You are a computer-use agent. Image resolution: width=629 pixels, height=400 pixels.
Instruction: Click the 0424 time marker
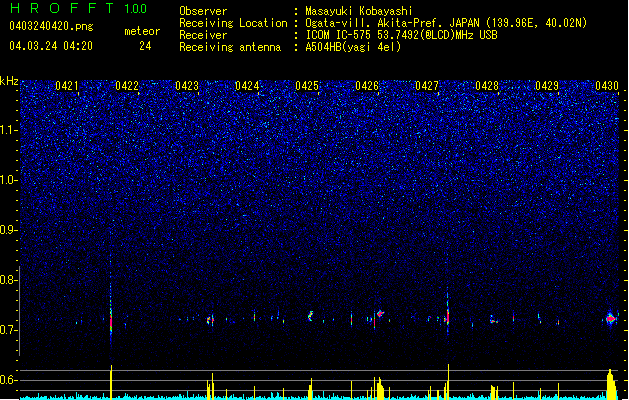point(247,86)
